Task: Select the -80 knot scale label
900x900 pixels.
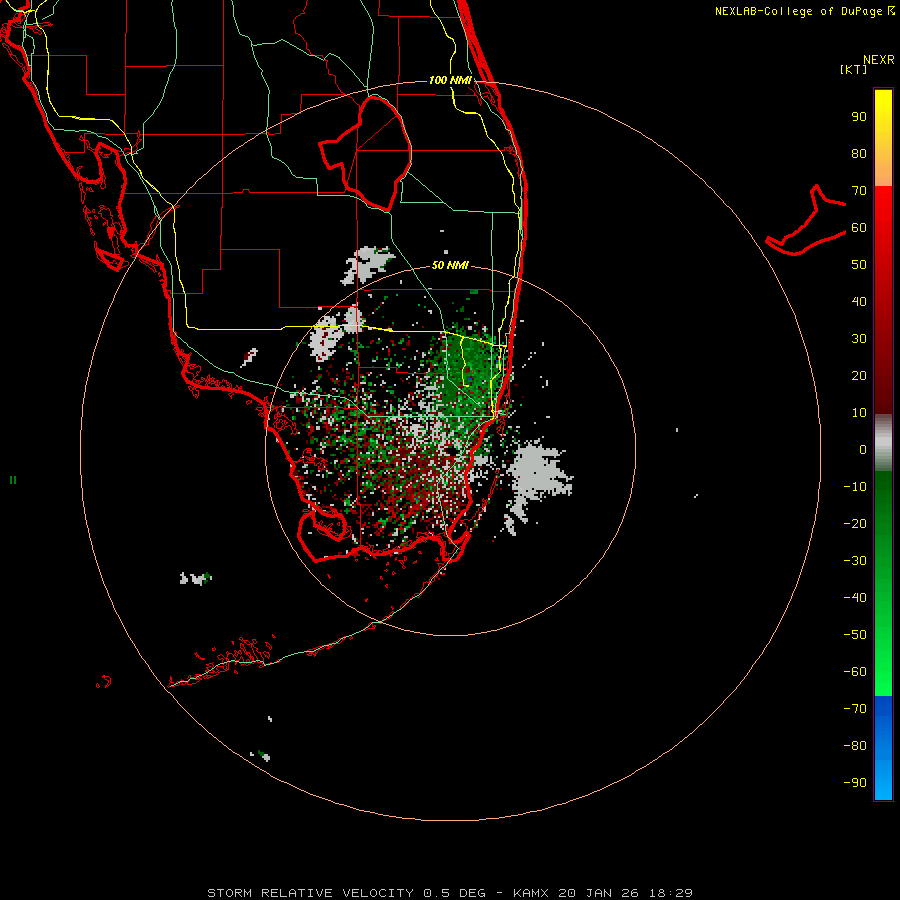Action: (855, 746)
